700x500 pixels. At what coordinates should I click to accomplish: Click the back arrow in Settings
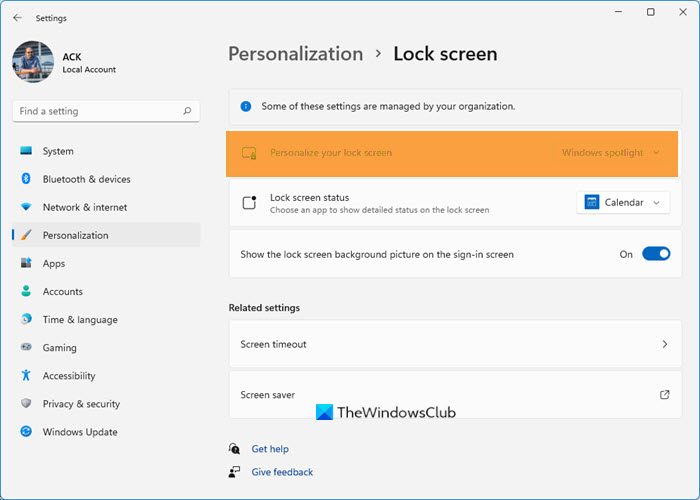[17, 18]
